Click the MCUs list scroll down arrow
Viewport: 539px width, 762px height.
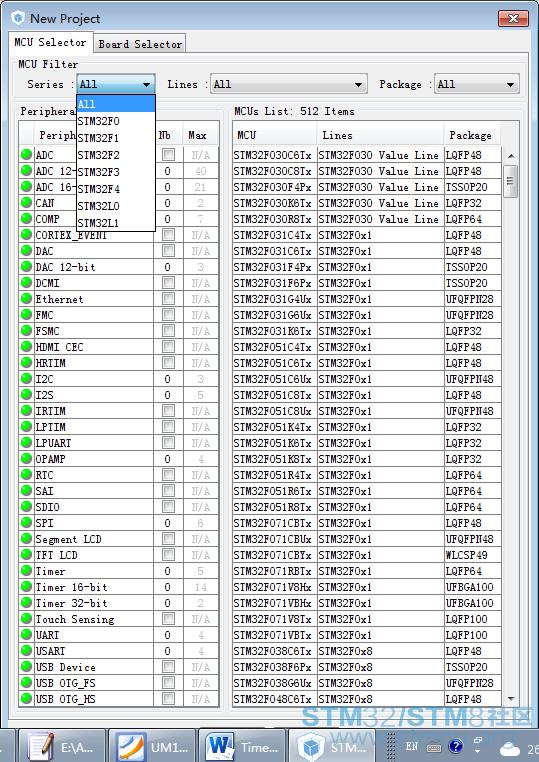tap(511, 698)
